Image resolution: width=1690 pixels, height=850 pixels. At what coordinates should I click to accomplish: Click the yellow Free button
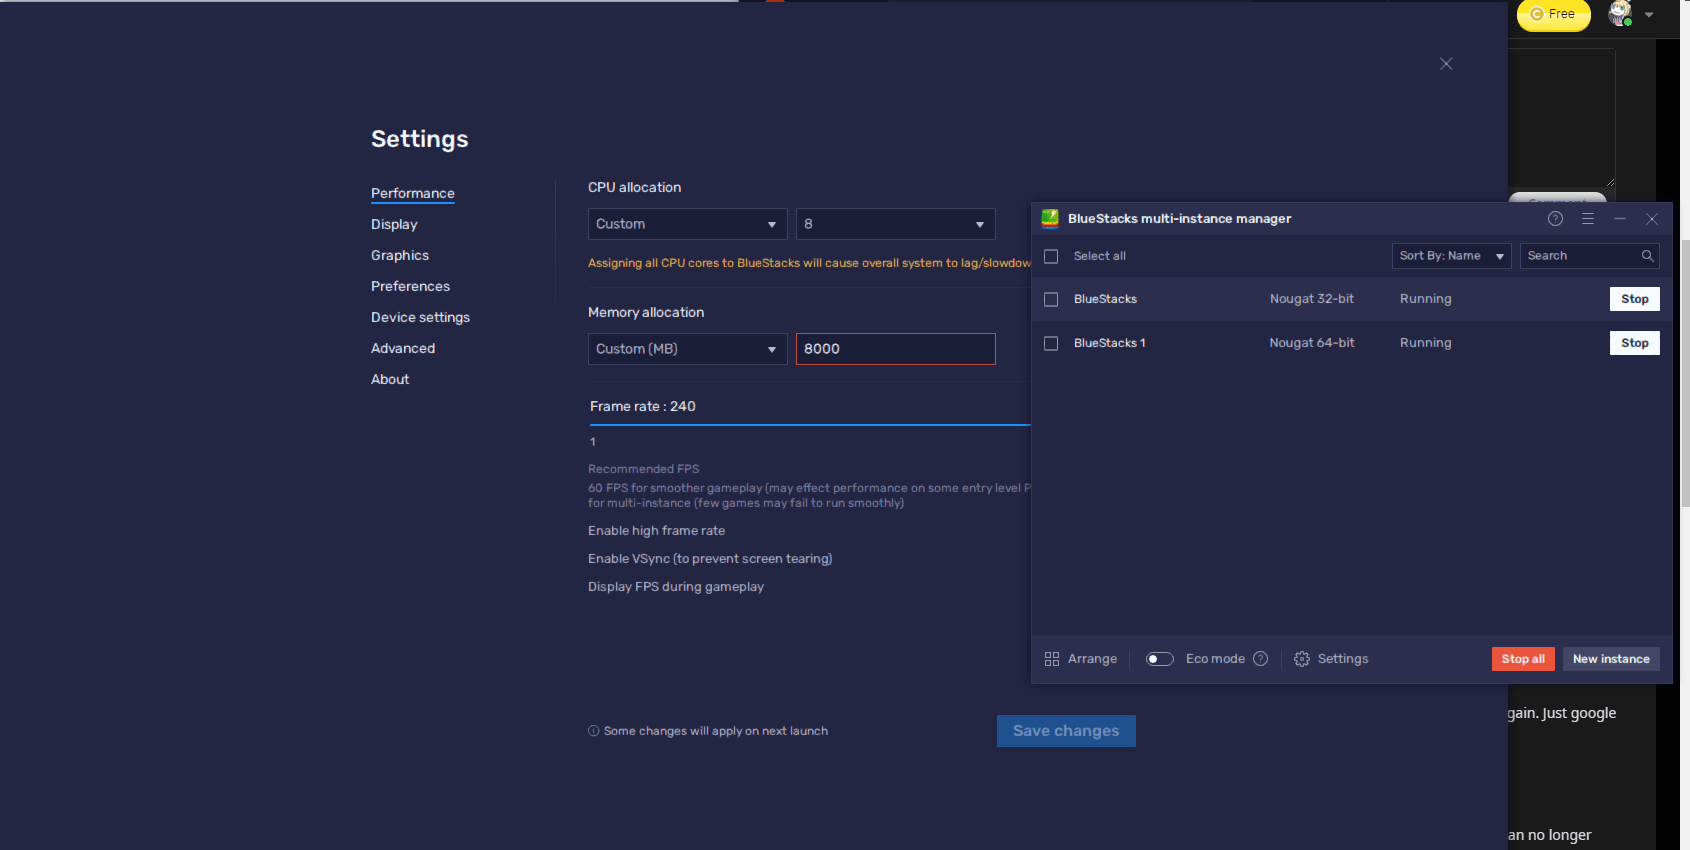coord(1553,14)
